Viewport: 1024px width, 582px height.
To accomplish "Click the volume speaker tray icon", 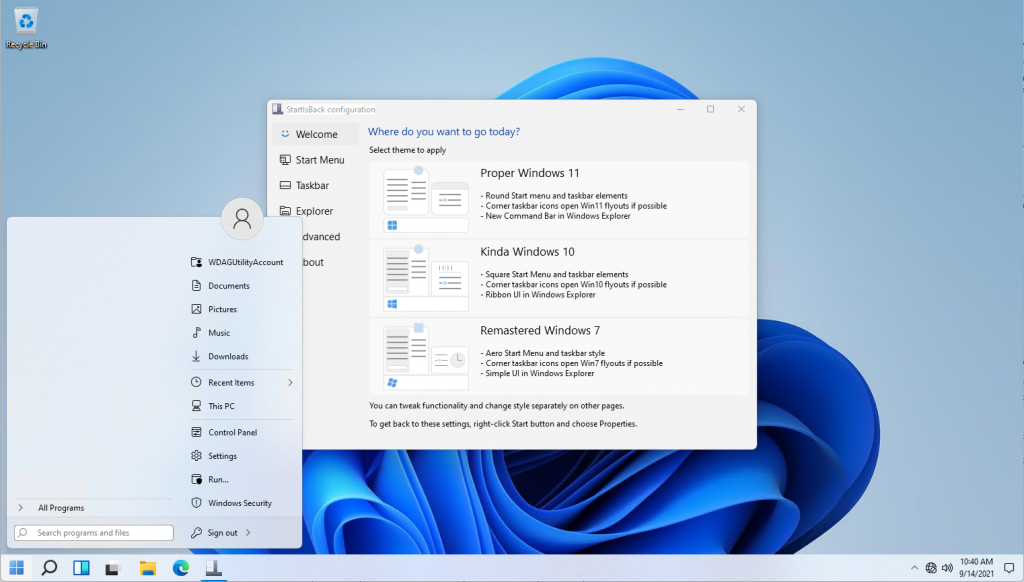I will [946, 568].
